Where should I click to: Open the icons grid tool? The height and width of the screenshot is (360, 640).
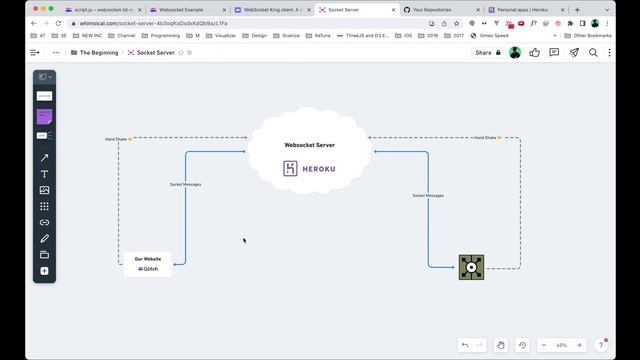[44, 207]
